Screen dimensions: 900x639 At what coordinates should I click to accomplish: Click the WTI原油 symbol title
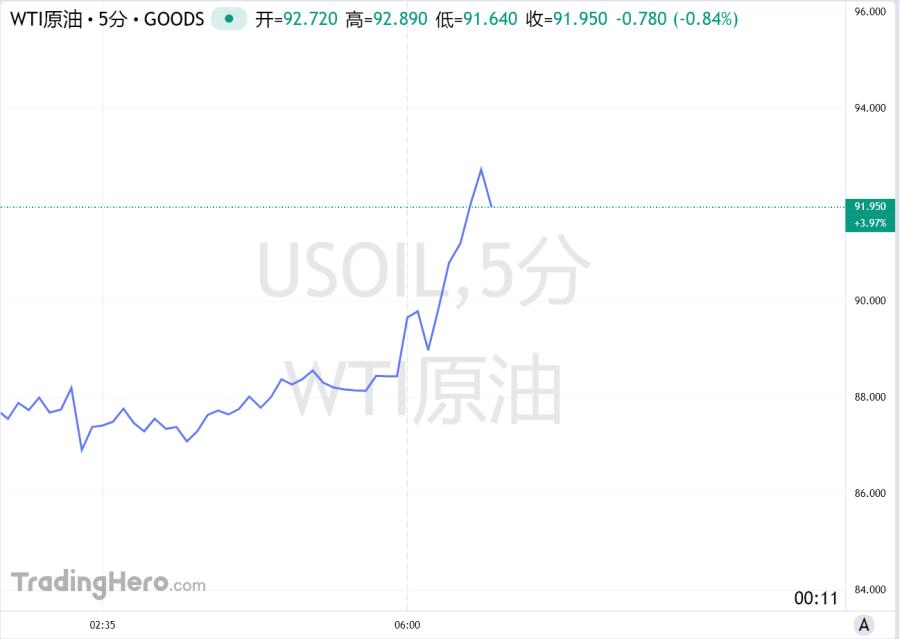coord(46,18)
